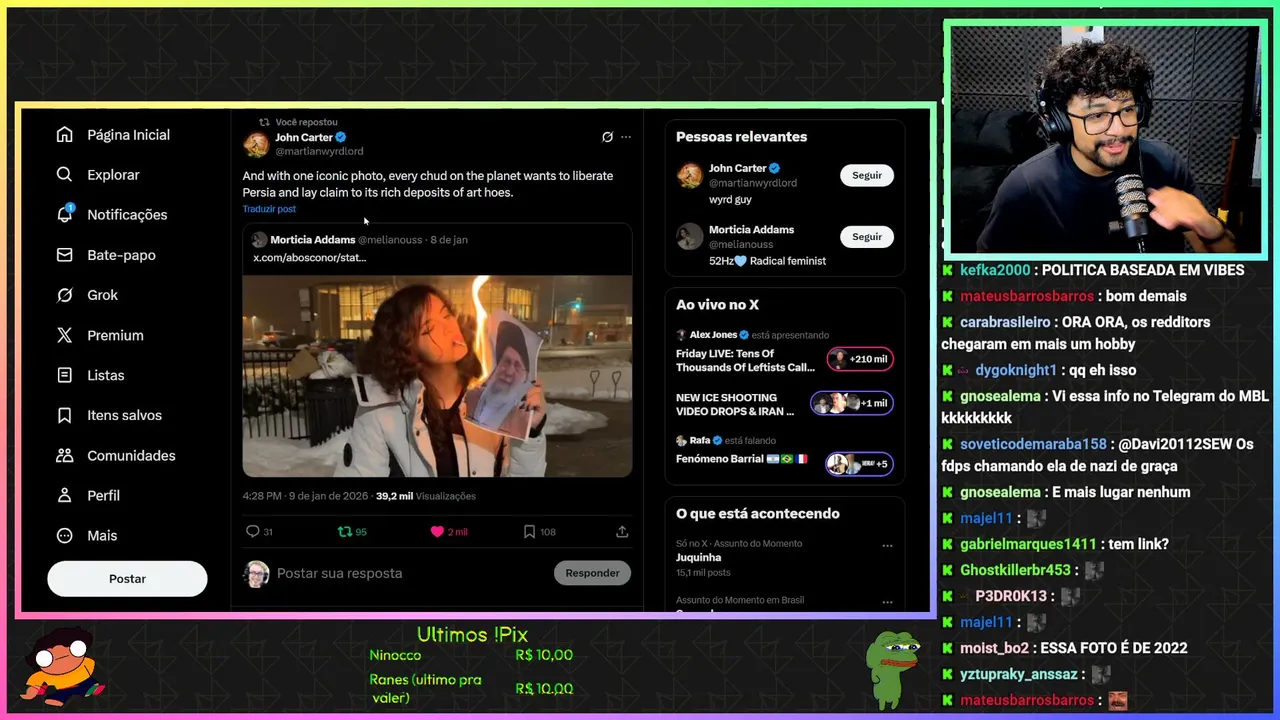This screenshot has height=720, width=1280.
Task: Click John Carter verified badge on post
Action: [x=341, y=137]
